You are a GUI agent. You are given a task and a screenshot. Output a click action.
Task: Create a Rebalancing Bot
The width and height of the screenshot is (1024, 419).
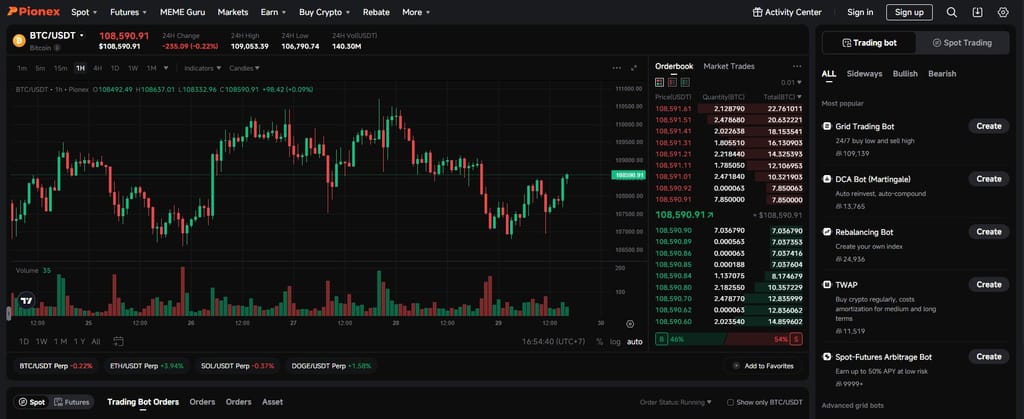(x=988, y=232)
